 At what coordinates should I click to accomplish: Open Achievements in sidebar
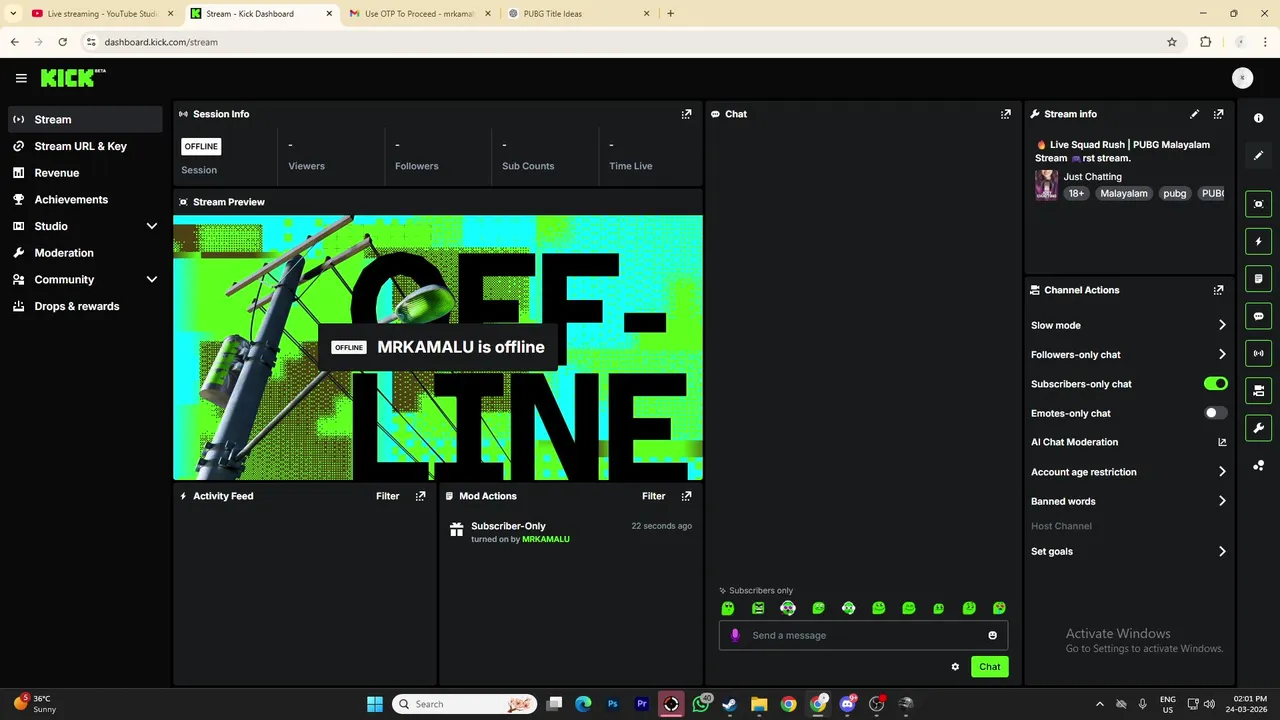click(85, 199)
